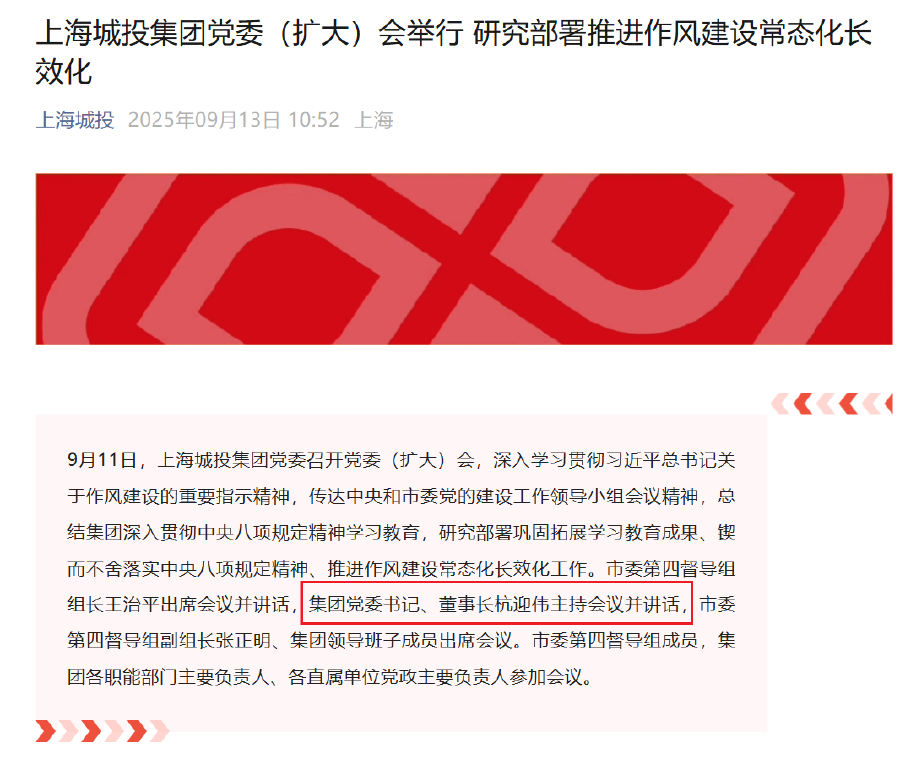This screenshot has height=770, width=900.
Task: Click the phrase 集团领导班子成员出席会议
Action: point(401,640)
